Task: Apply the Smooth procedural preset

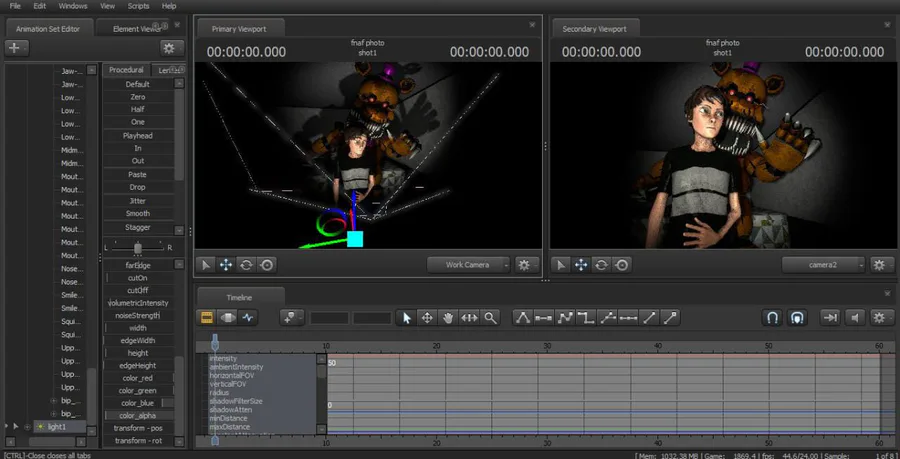Action: click(x=138, y=213)
